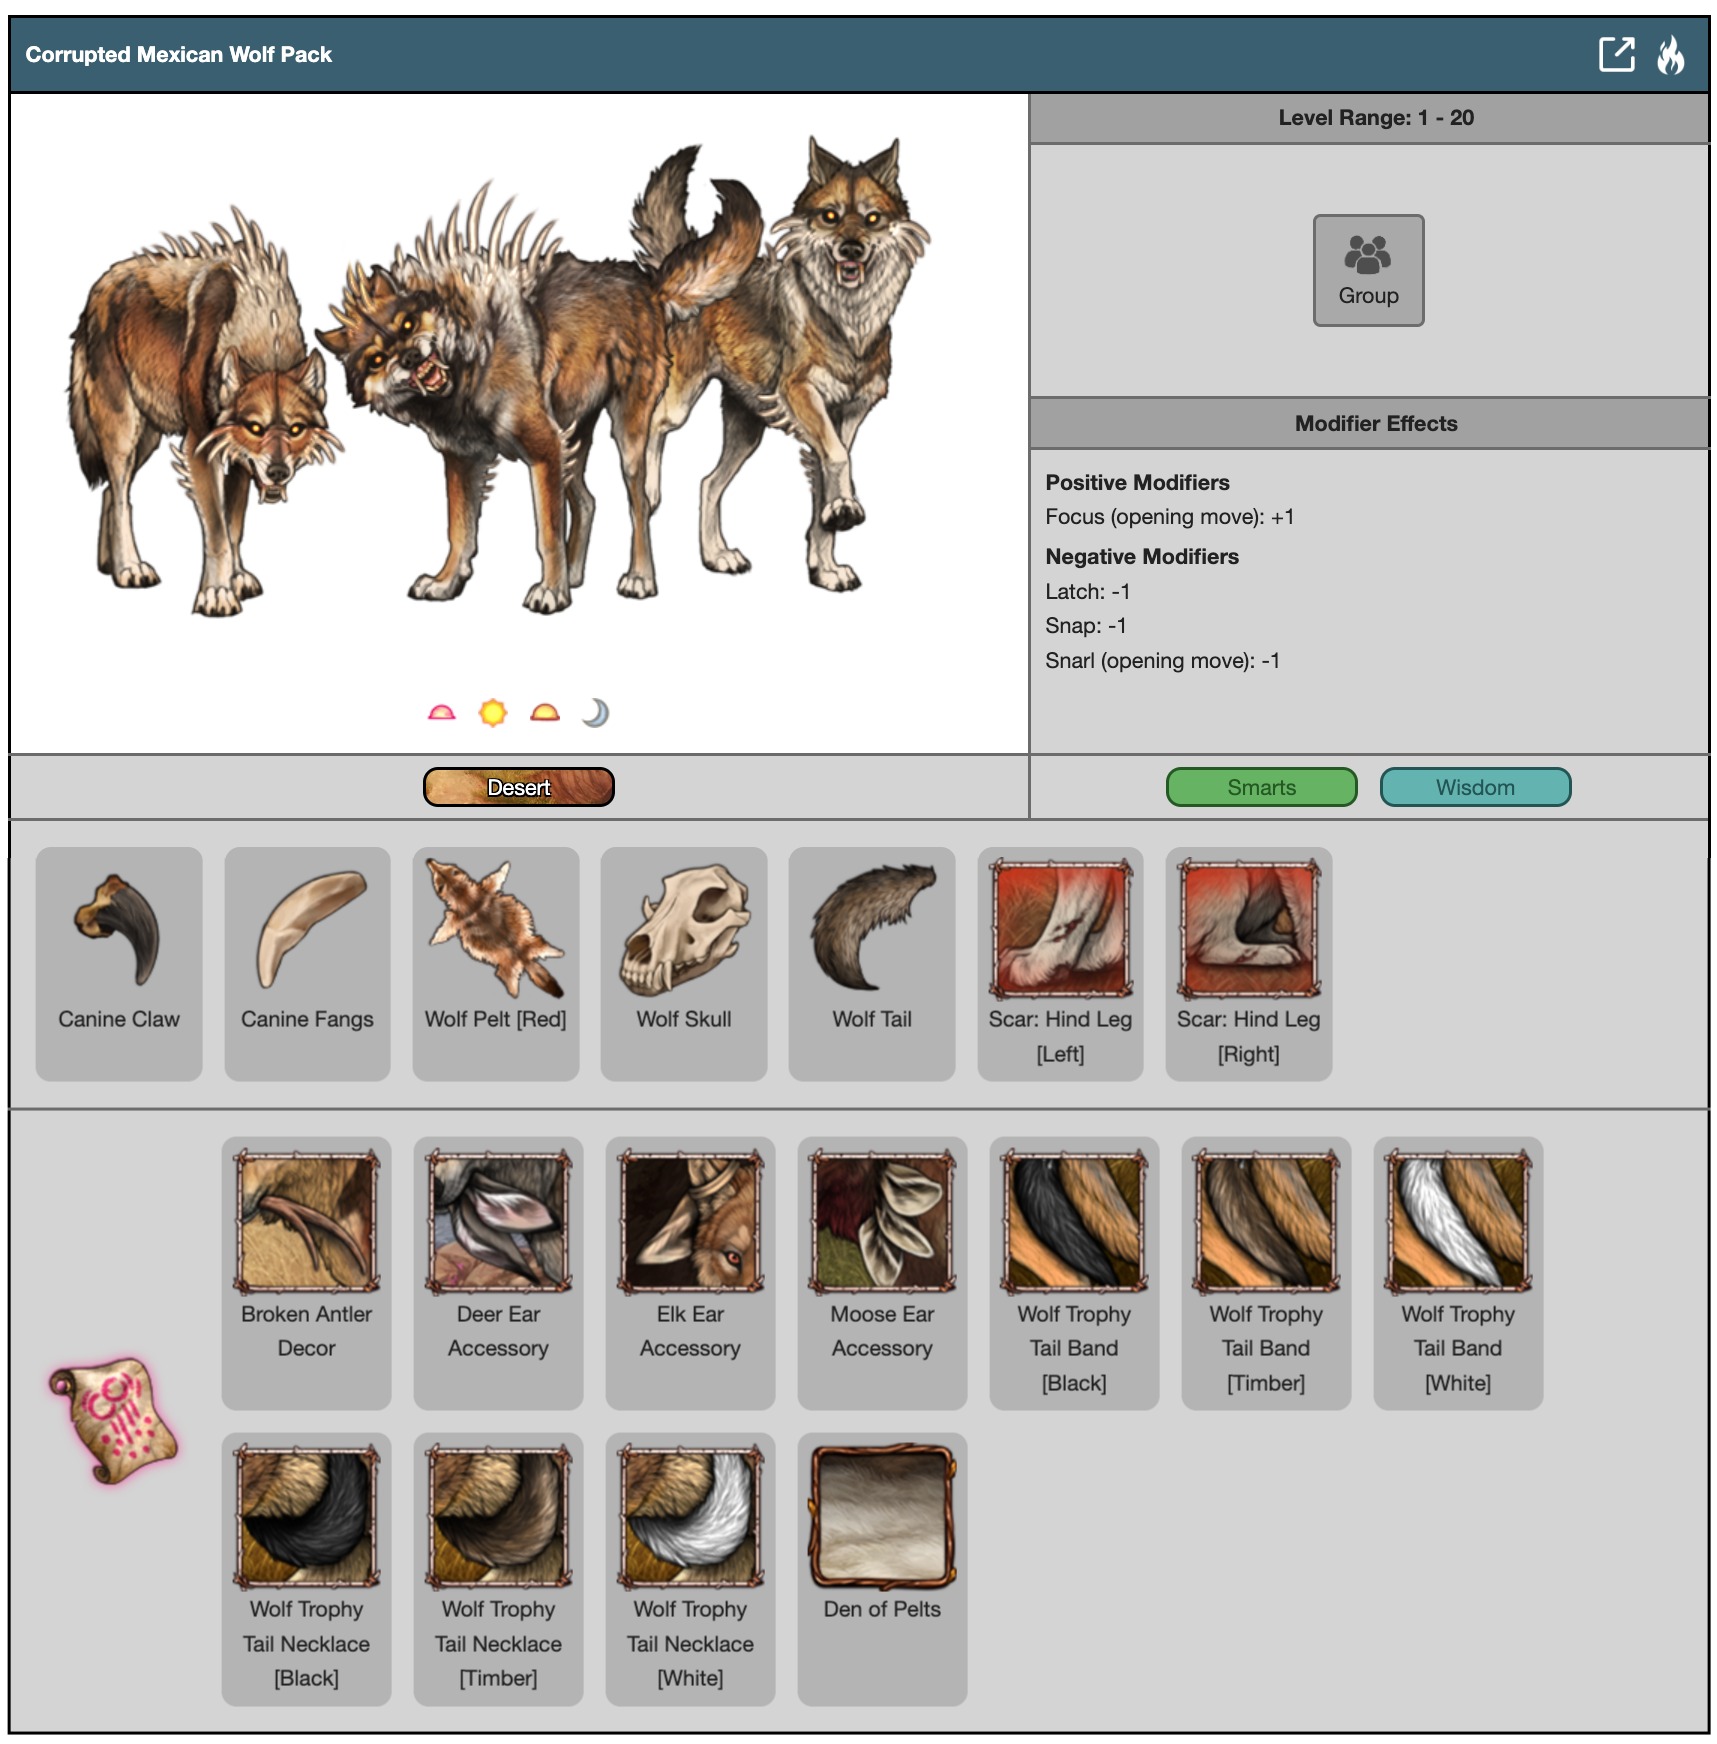
Task: Open the external link icon in header
Action: coord(1615,54)
